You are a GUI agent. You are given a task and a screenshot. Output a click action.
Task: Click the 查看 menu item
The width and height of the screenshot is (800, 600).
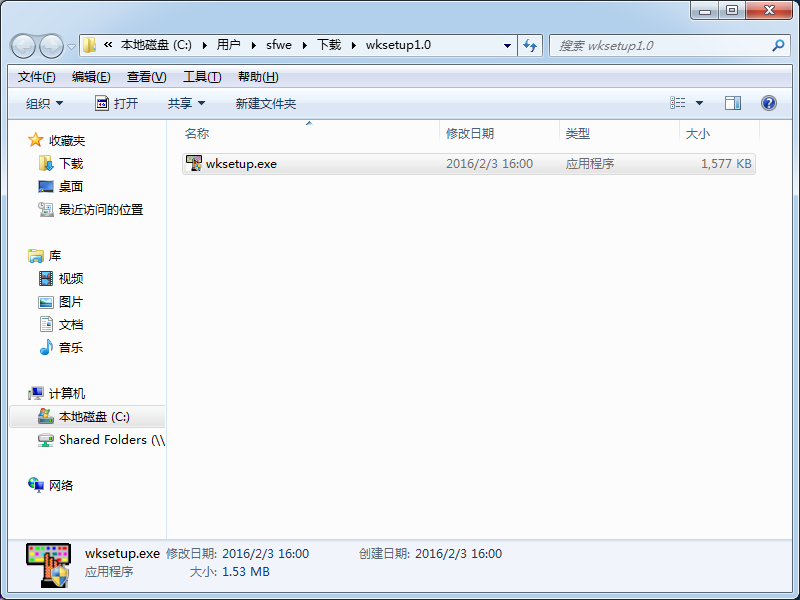144,76
